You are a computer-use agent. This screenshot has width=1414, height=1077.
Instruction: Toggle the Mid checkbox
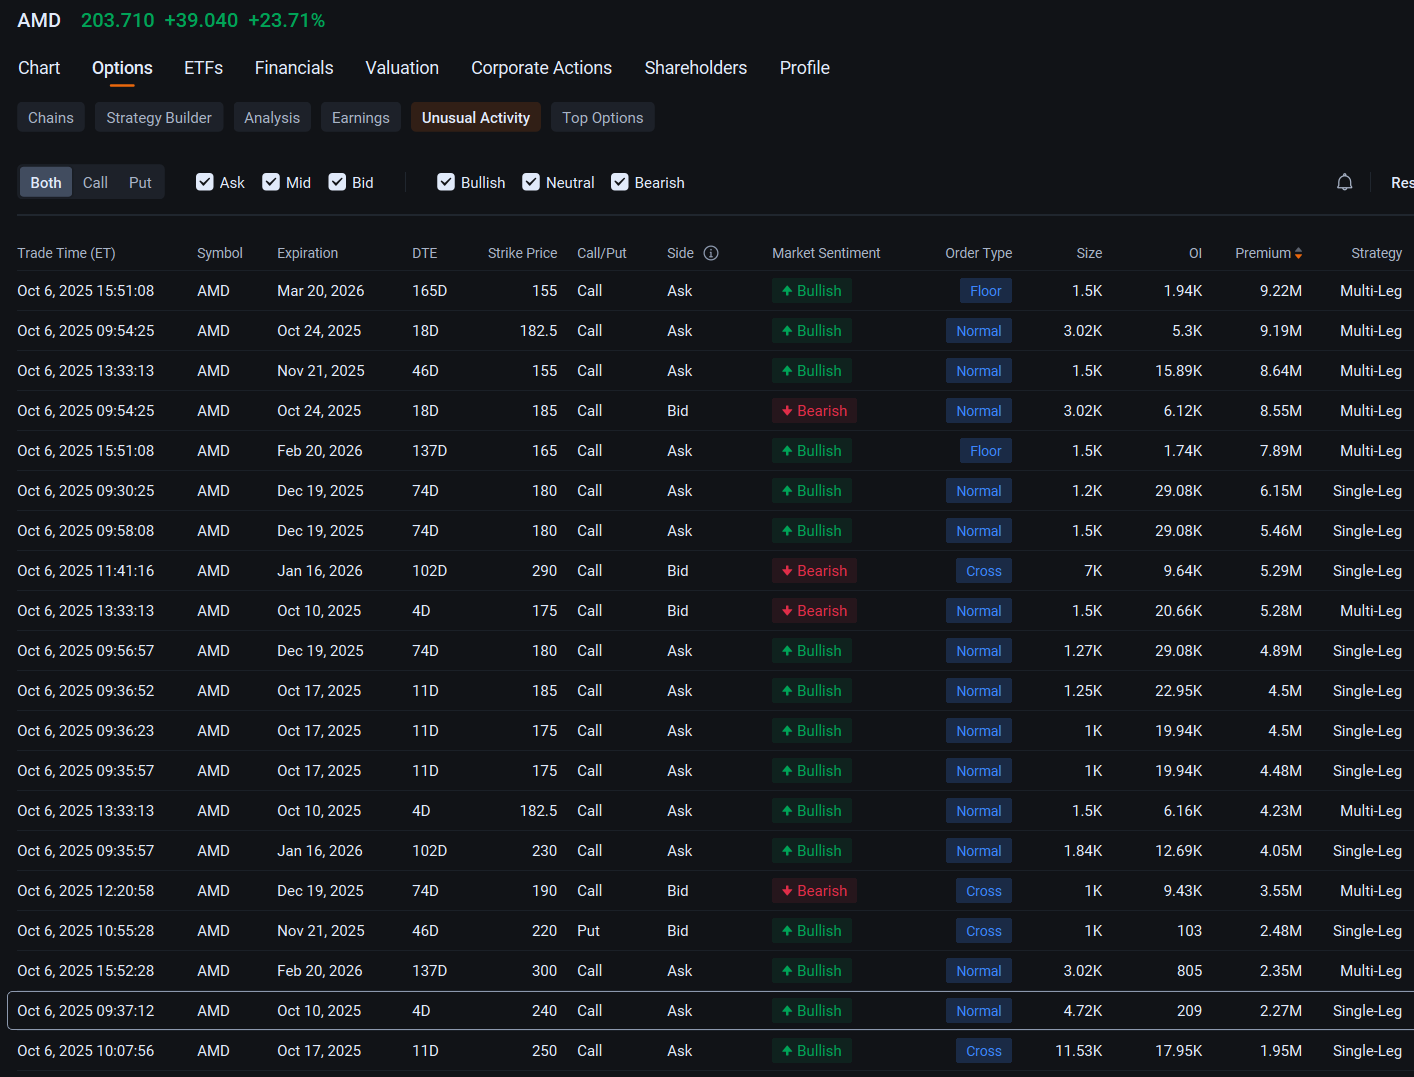click(x=271, y=182)
